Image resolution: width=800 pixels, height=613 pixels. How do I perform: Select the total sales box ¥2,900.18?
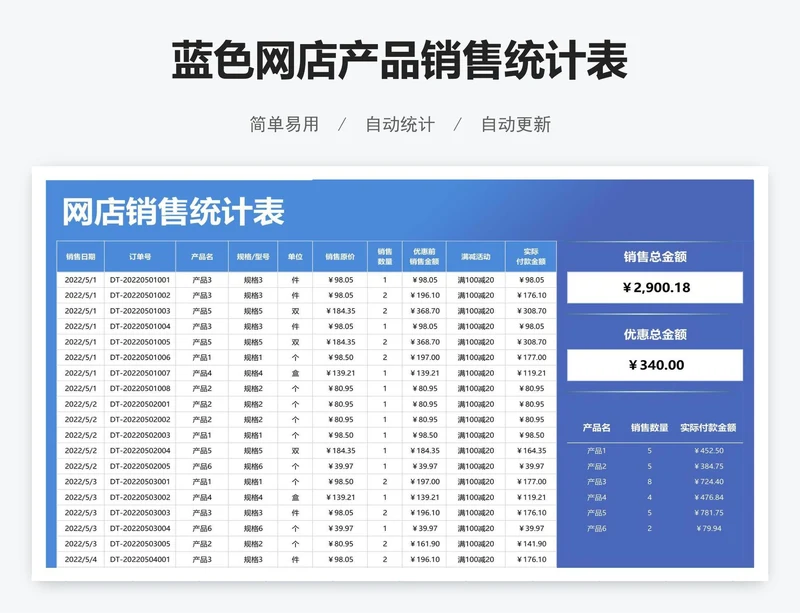[655, 287]
